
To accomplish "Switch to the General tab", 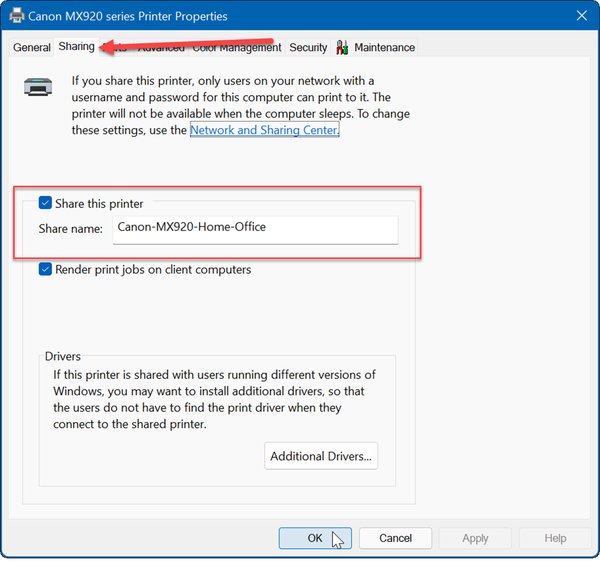I will (32, 47).
